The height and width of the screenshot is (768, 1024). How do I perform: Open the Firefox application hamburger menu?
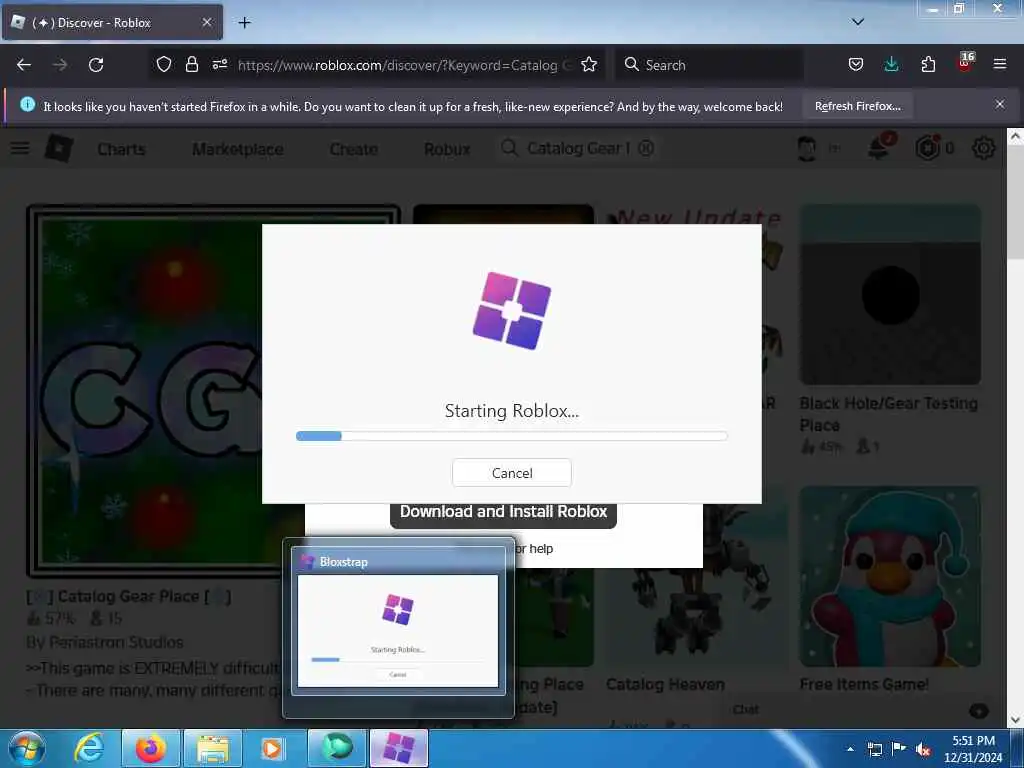[1000, 65]
